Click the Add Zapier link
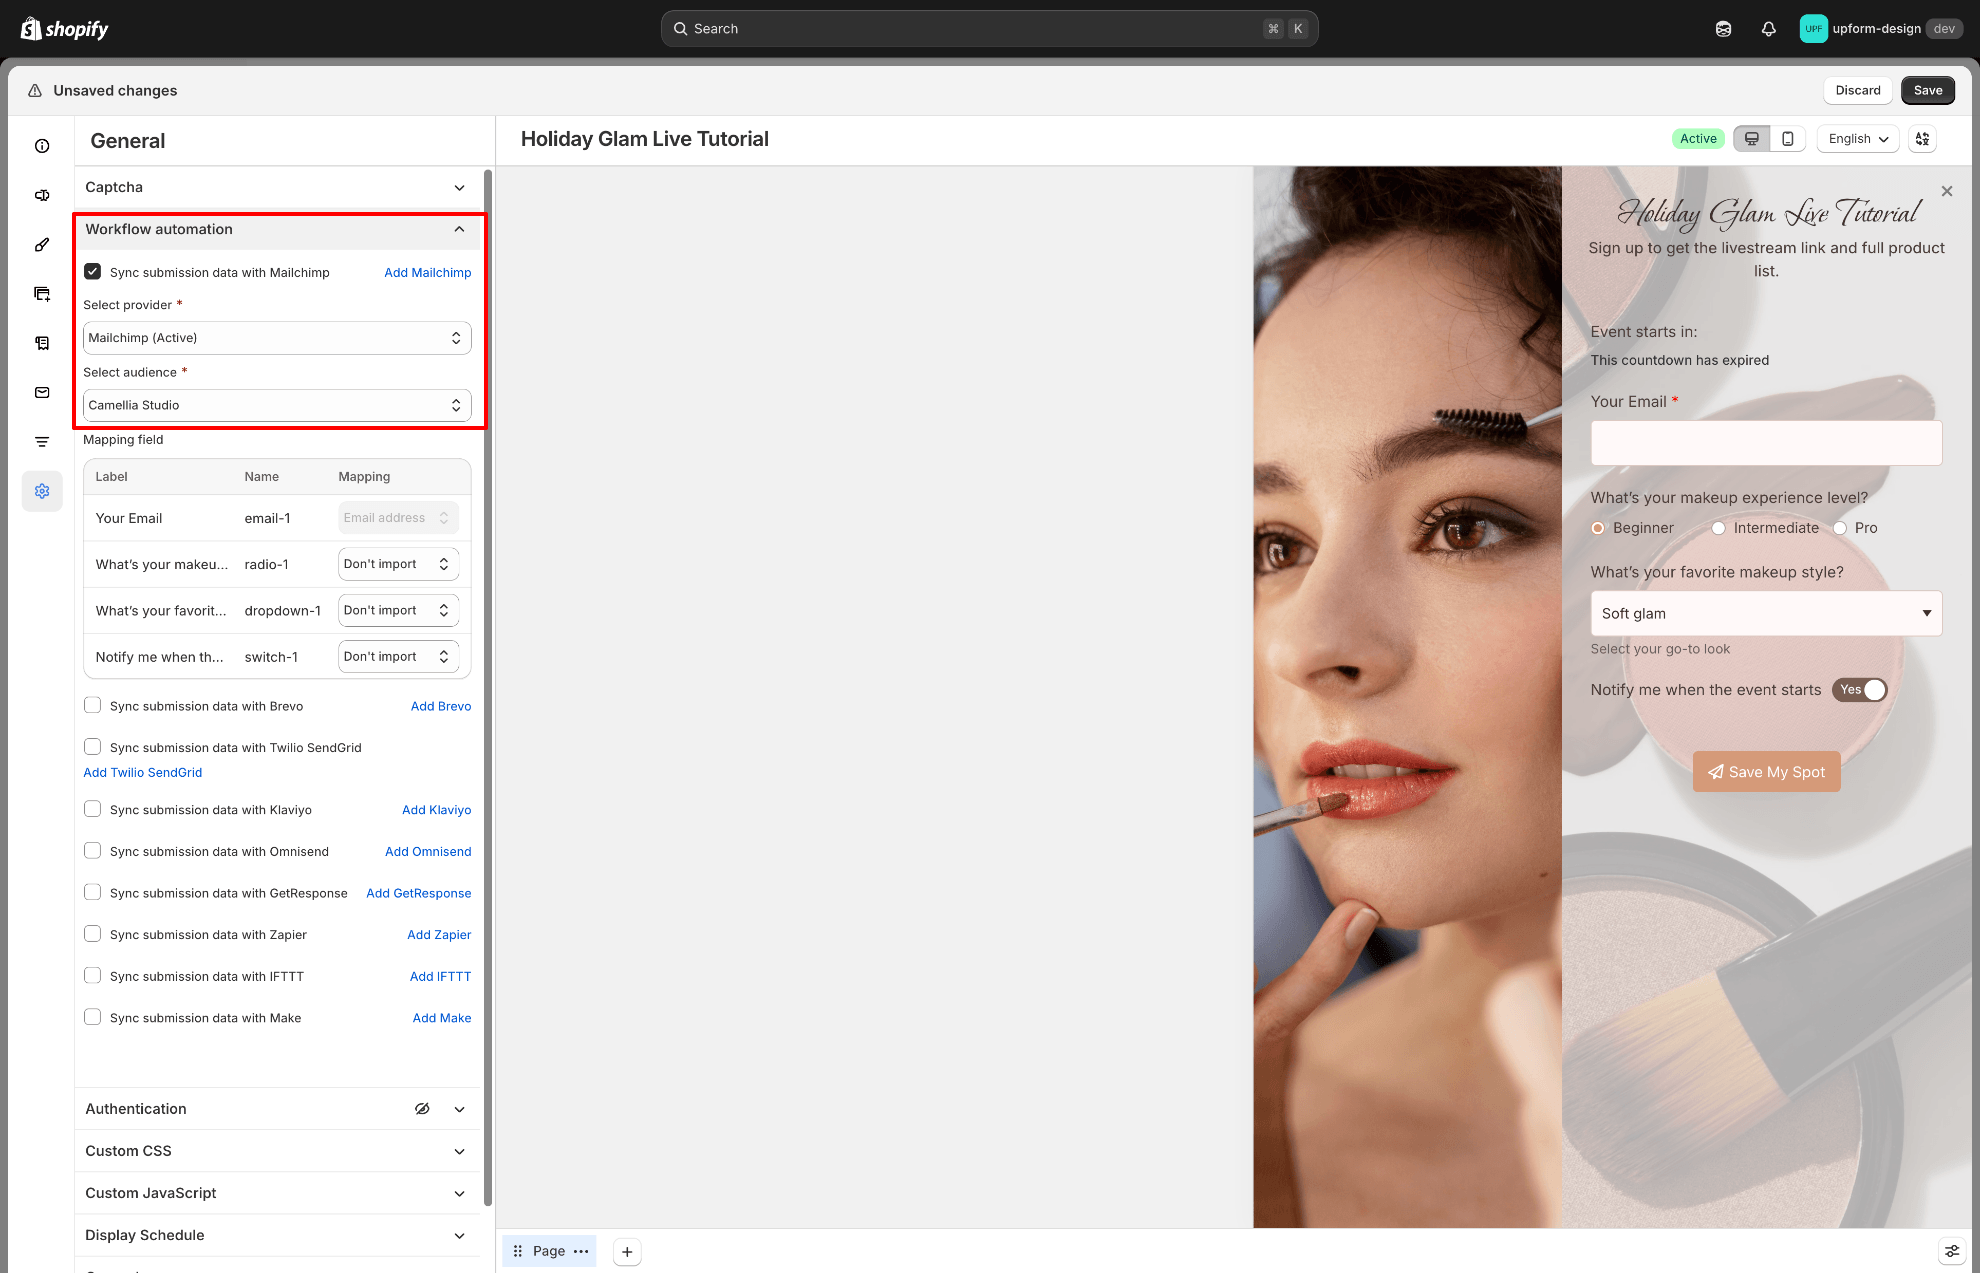The height and width of the screenshot is (1273, 1980). (x=439, y=935)
